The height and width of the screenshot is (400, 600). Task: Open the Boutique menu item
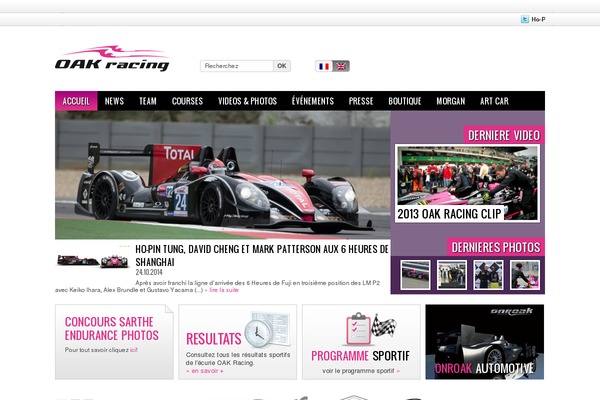coord(404,101)
